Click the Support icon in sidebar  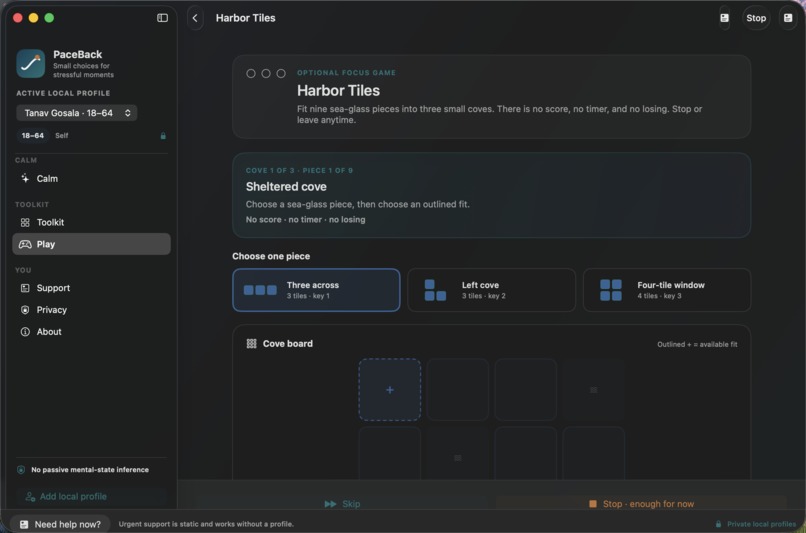click(x=25, y=288)
